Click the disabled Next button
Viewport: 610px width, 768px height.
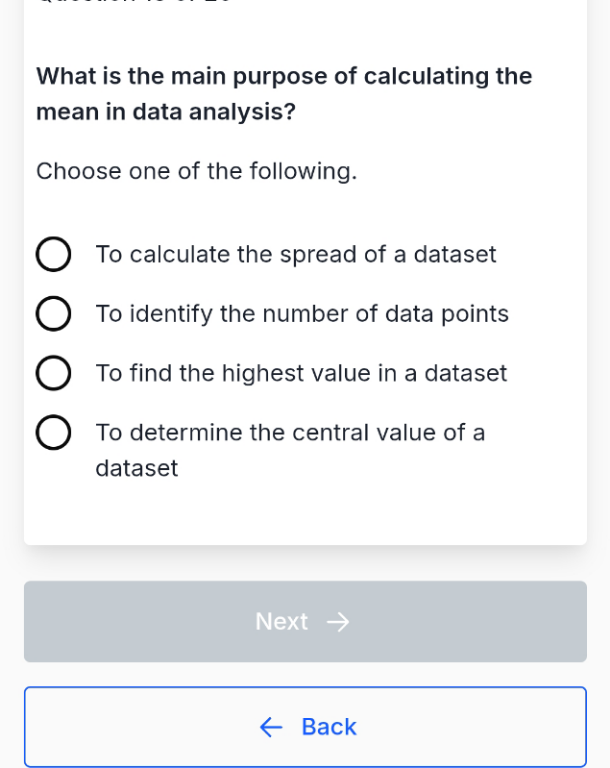tap(305, 622)
